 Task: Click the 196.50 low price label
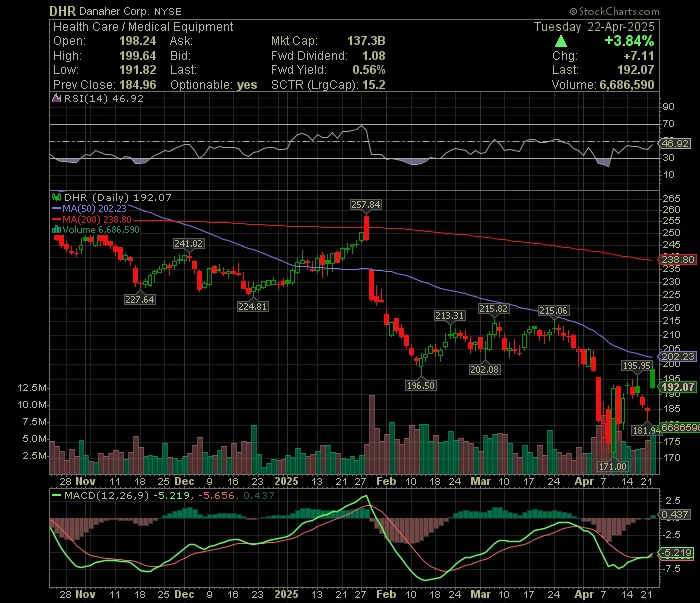421,385
